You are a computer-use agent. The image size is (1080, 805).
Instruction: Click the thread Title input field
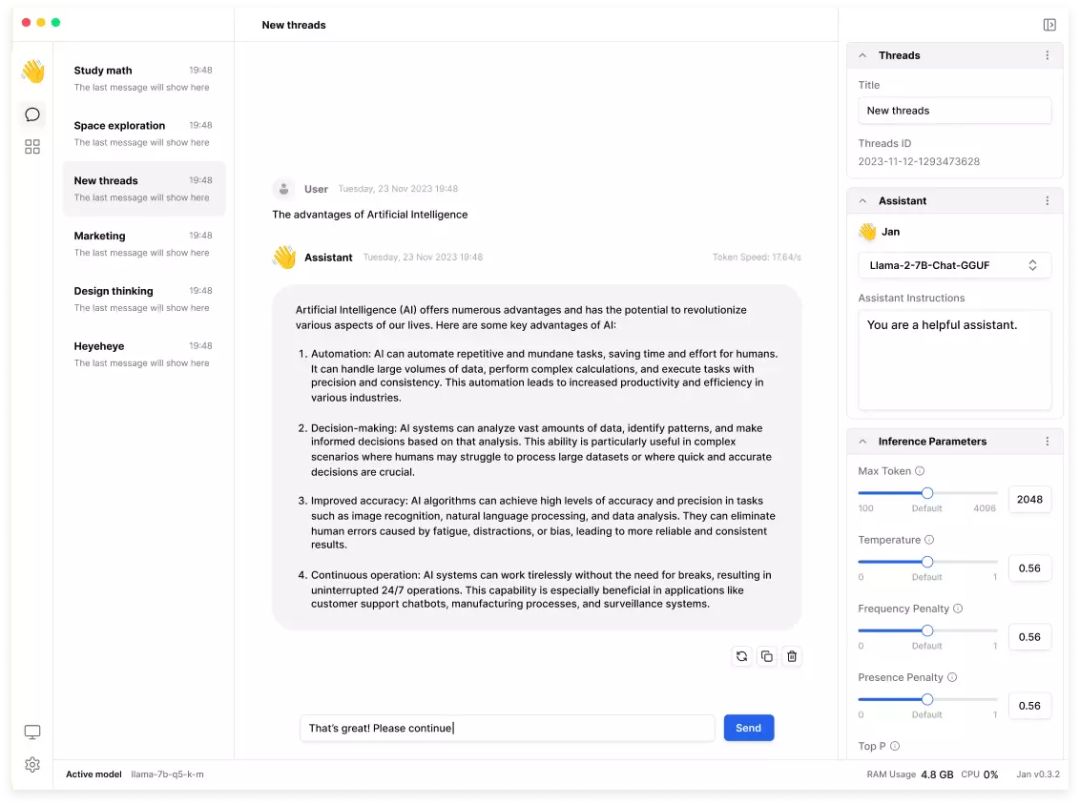coord(954,111)
